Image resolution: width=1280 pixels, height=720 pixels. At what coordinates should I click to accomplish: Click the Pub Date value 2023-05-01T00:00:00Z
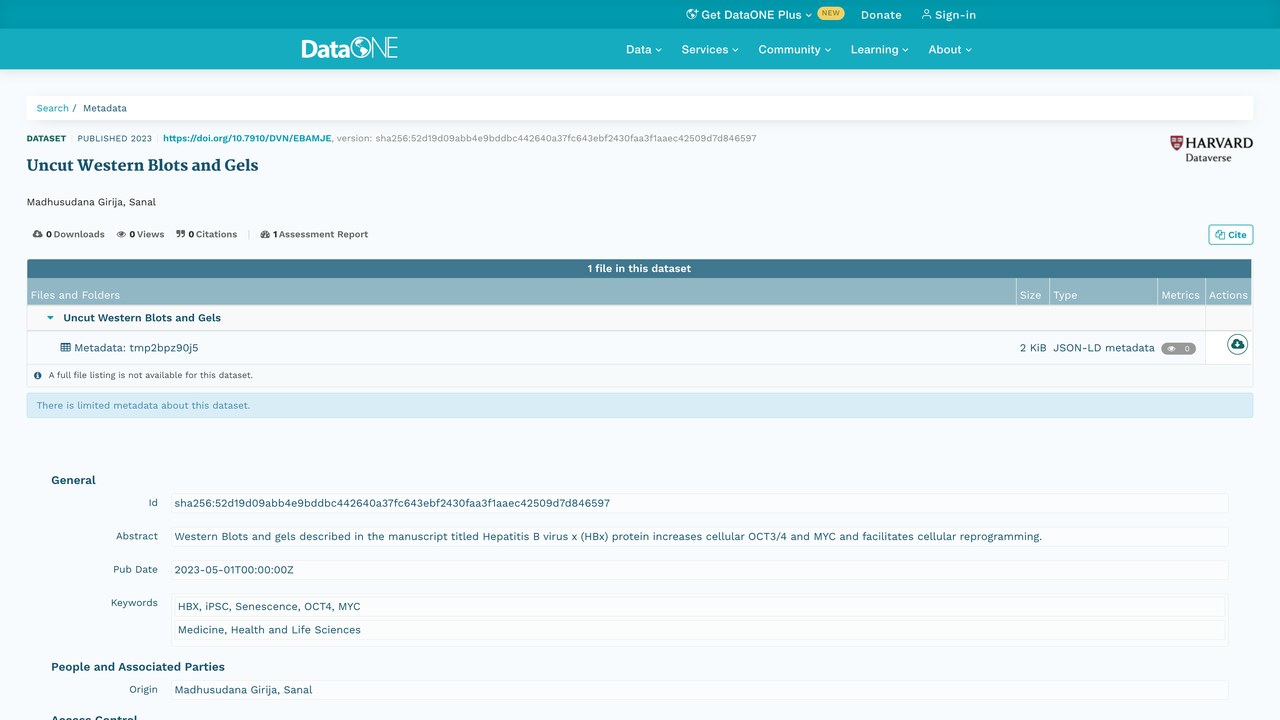tap(234, 570)
